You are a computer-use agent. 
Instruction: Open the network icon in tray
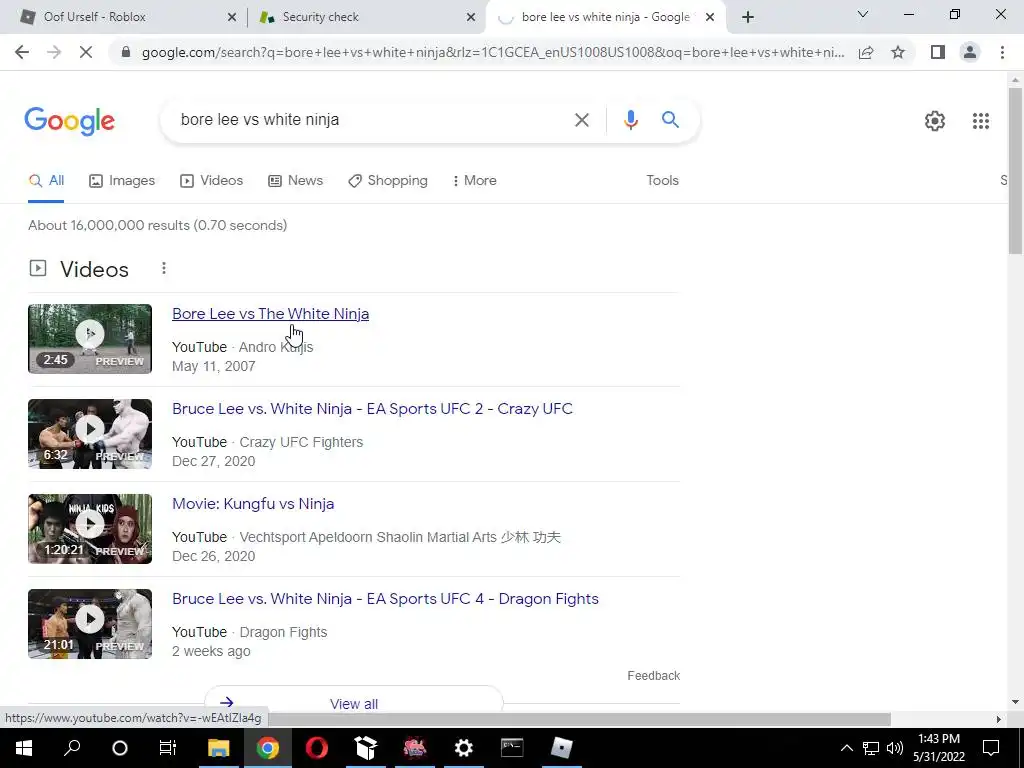click(871, 748)
